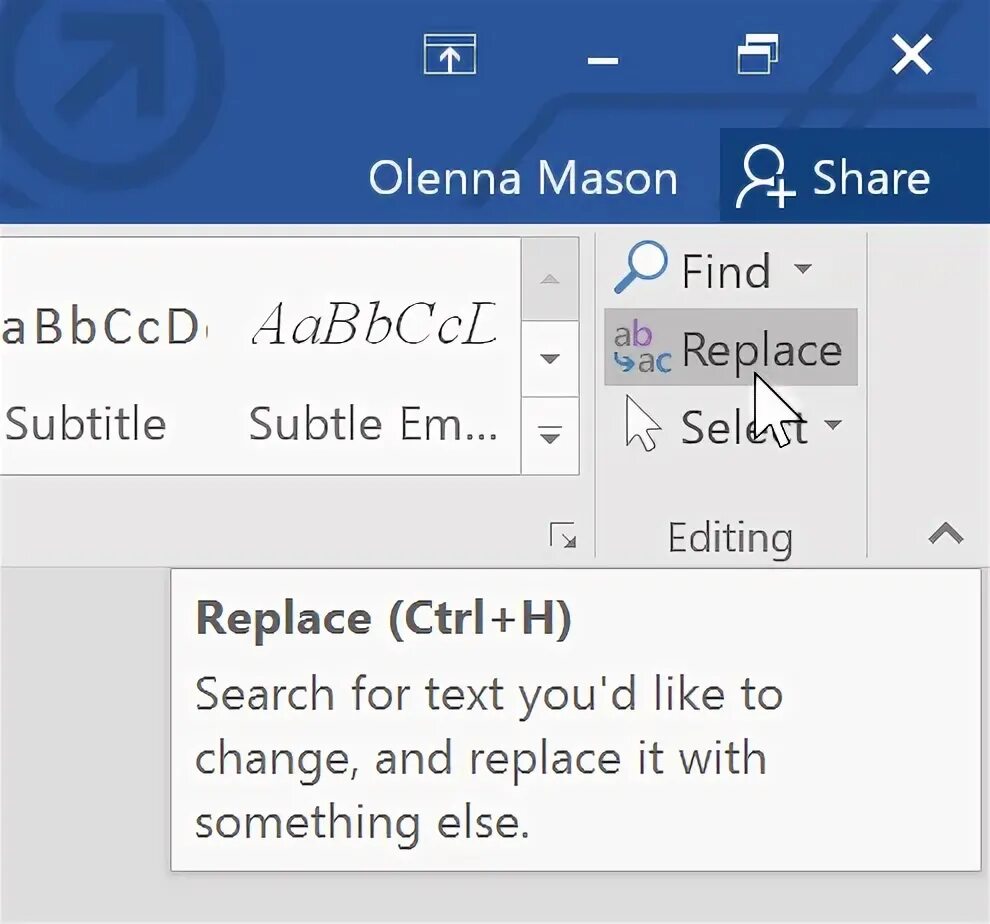990x924 pixels.
Task: Open Ribbon Display Options
Action: 450,57
